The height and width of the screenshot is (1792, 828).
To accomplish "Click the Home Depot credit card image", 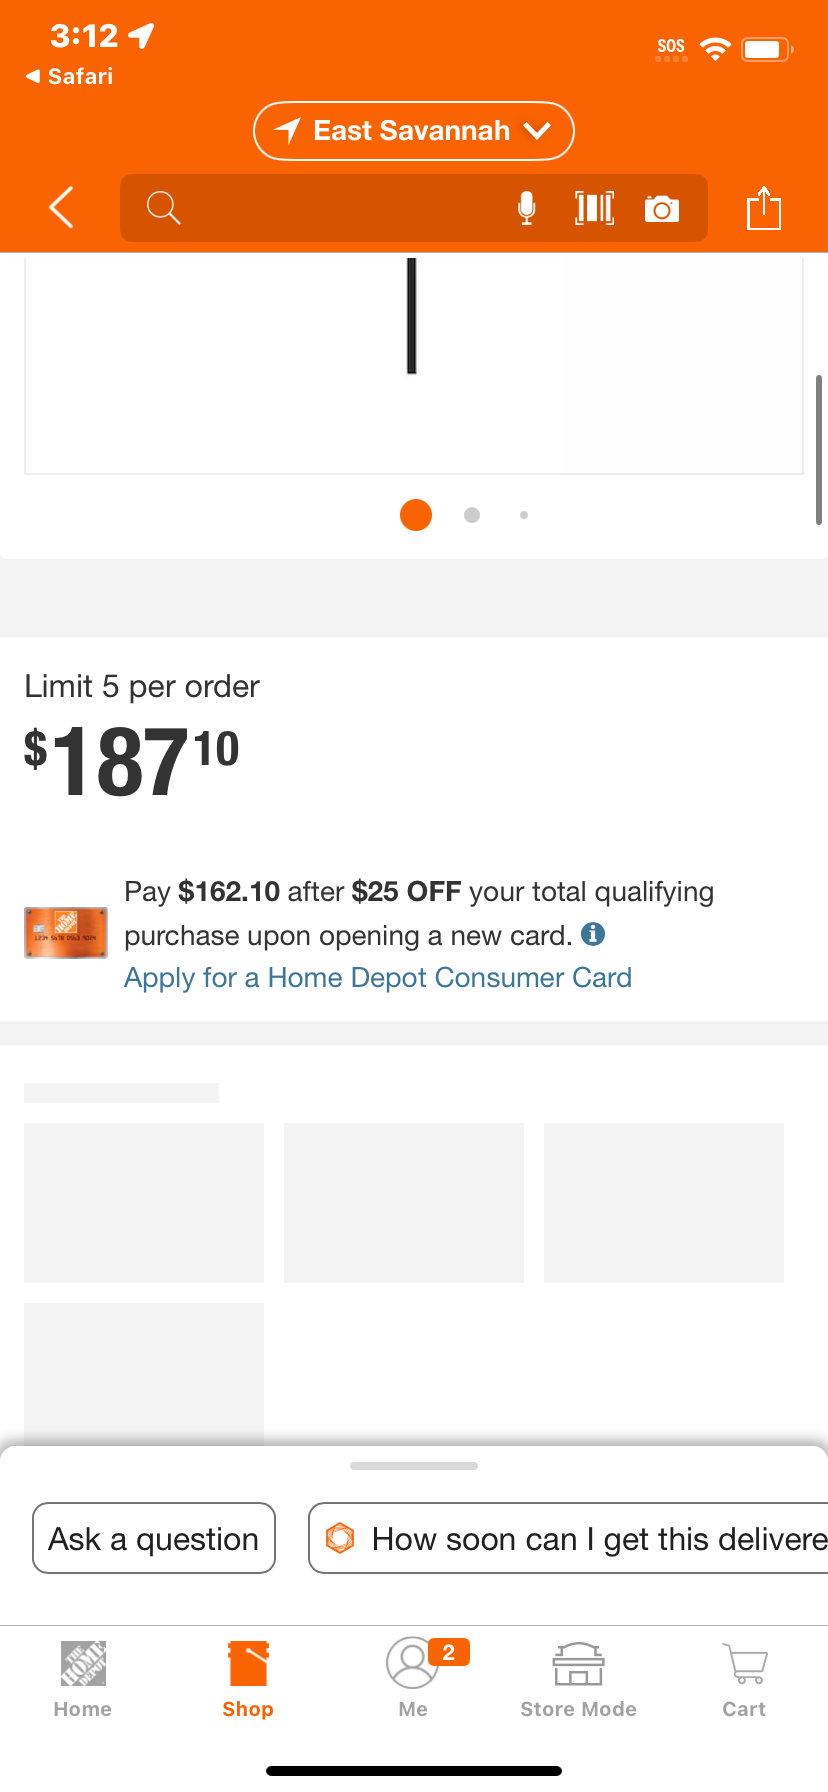I will click(x=66, y=932).
